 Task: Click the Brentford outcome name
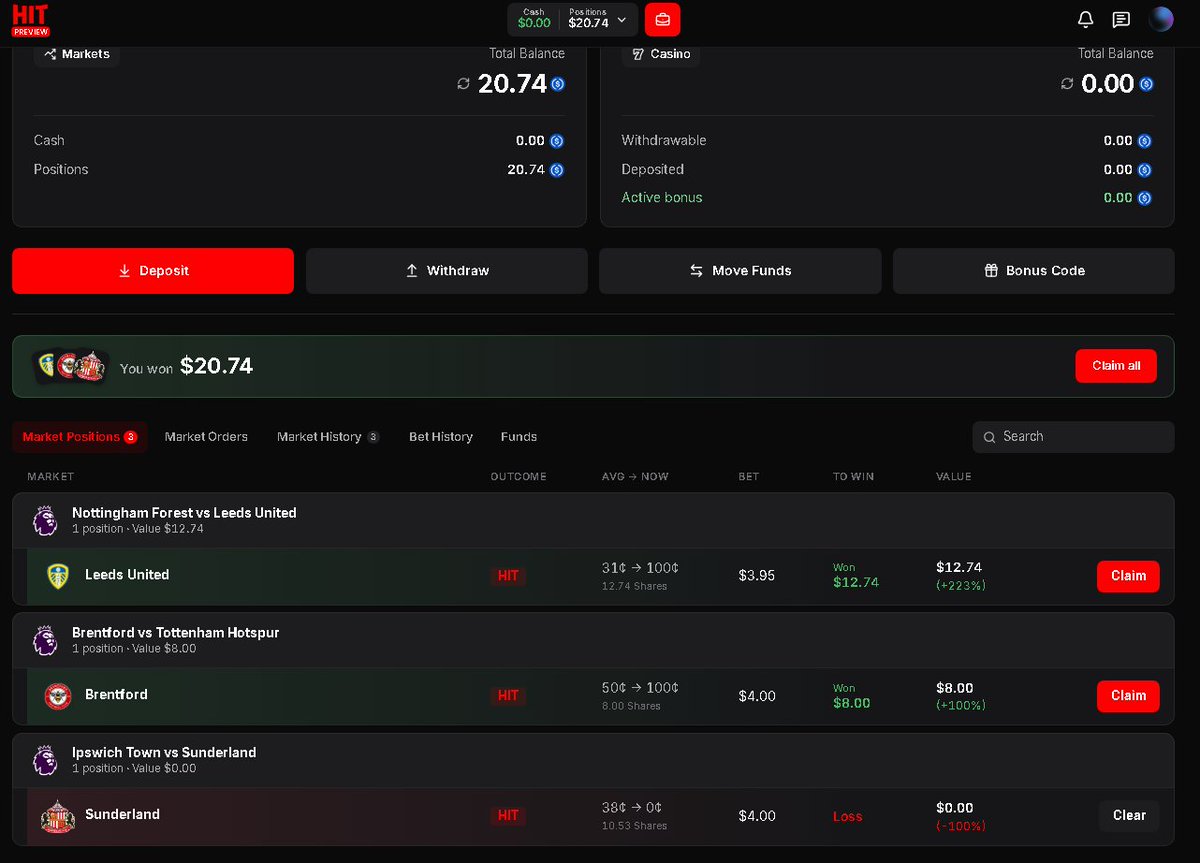(116, 695)
